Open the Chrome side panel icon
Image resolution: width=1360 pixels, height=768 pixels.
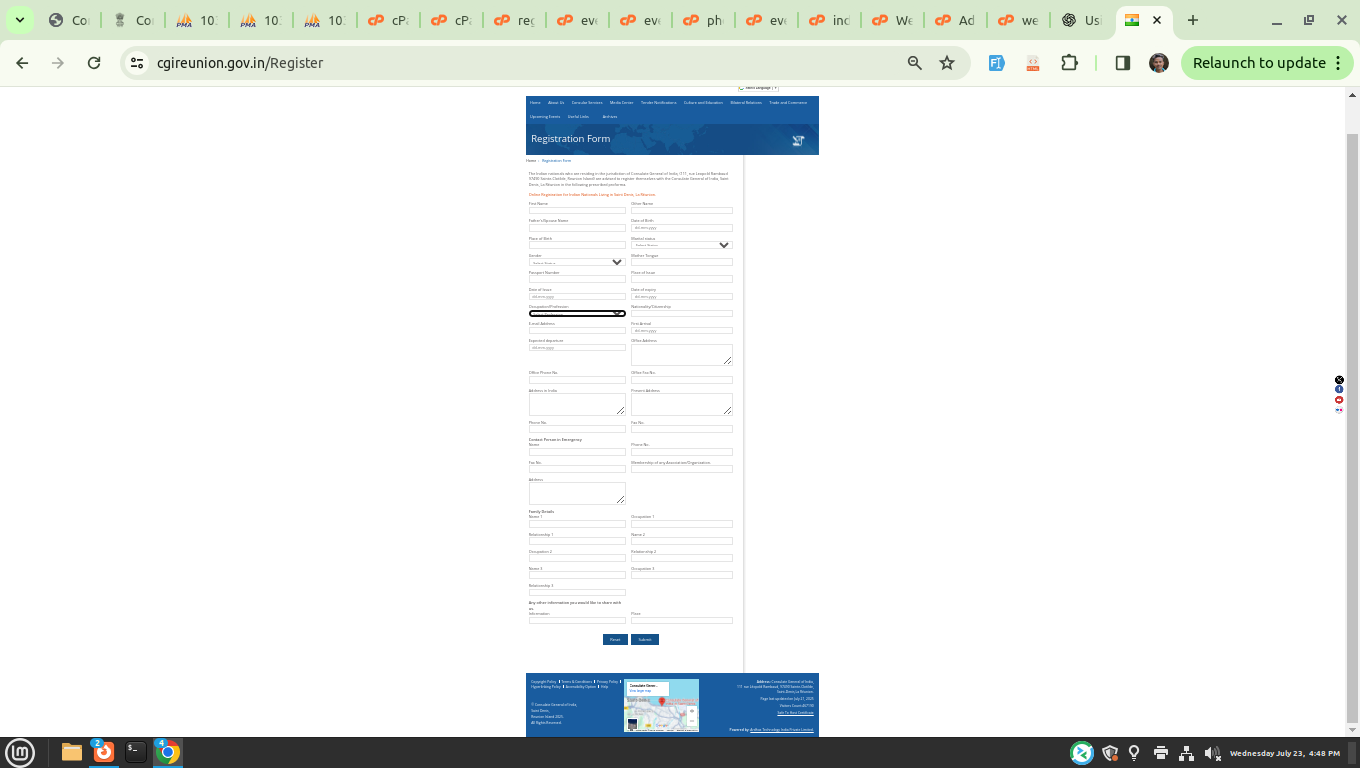coord(1122,63)
